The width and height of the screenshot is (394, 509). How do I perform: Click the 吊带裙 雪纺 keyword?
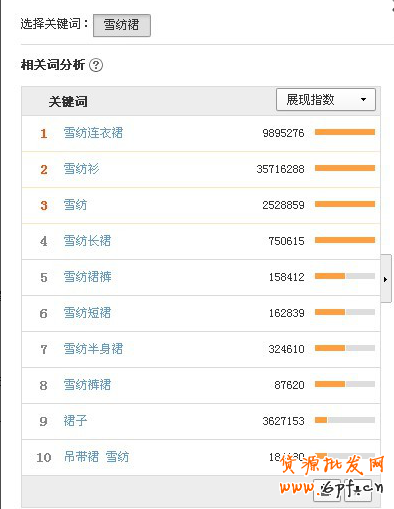(96, 457)
